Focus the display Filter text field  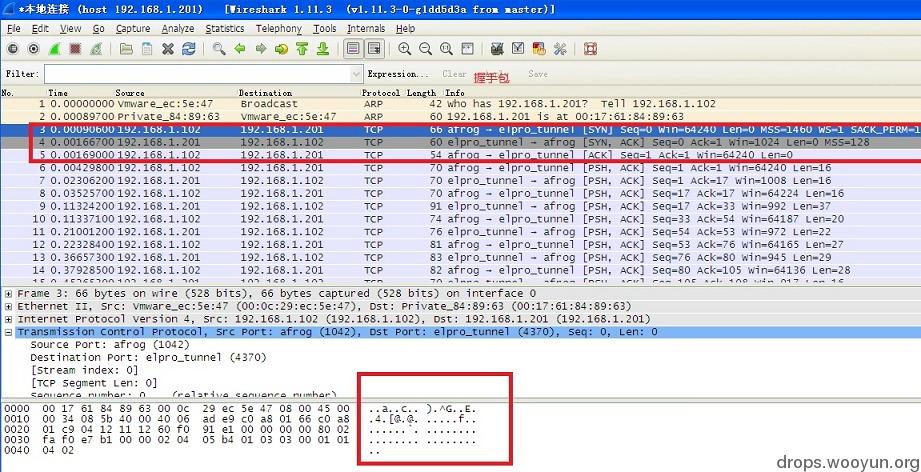[x=198, y=75]
